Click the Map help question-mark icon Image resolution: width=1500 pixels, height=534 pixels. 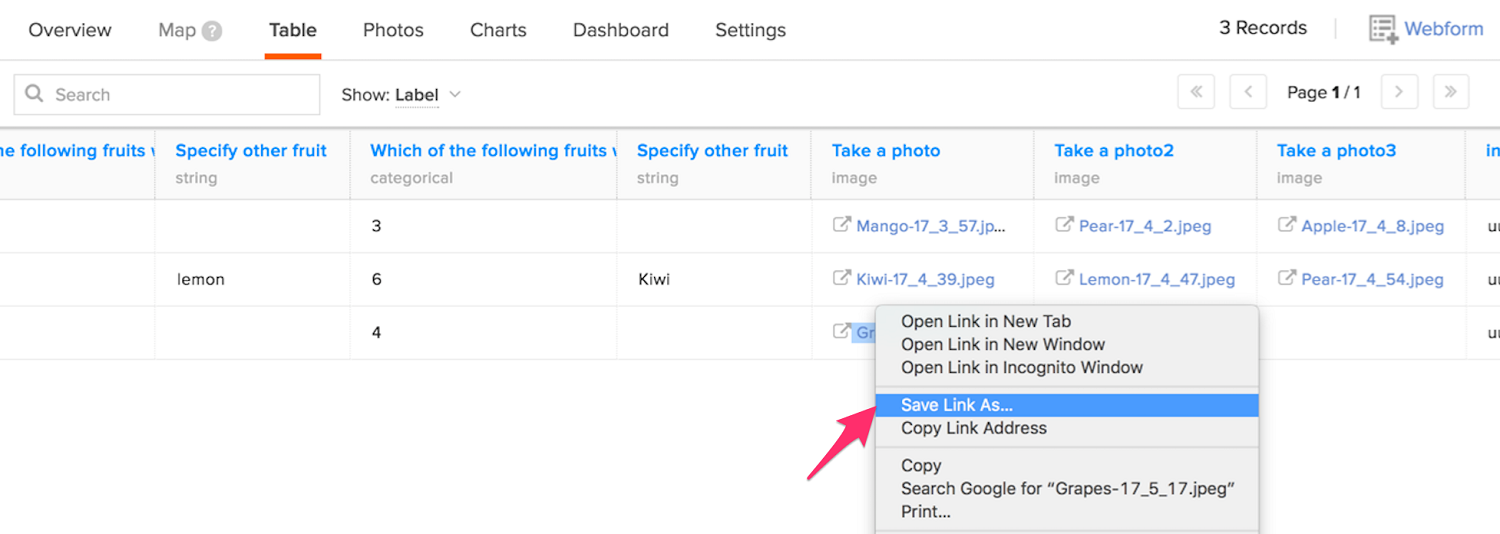click(x=212, y=31)
